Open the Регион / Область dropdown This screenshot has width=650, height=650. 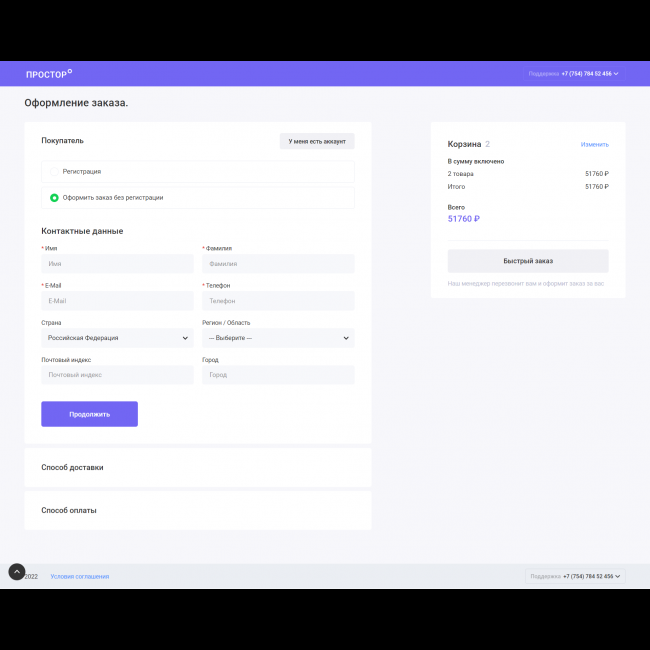[x=278, y=338]
